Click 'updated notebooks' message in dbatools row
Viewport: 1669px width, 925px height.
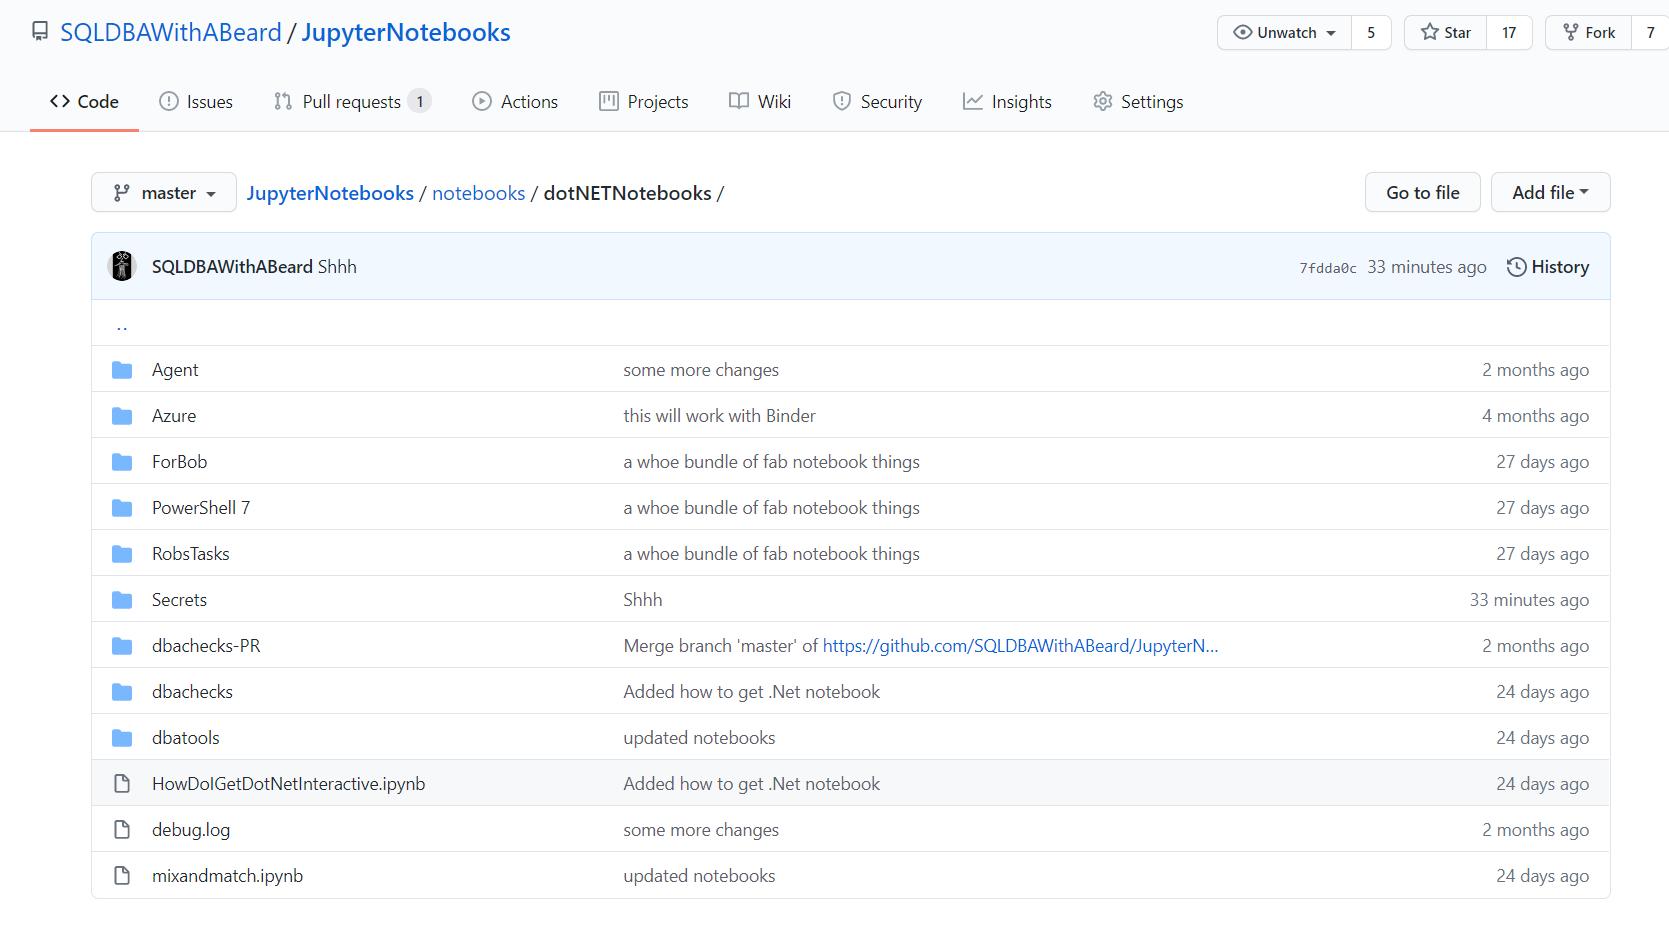(700, 738)
